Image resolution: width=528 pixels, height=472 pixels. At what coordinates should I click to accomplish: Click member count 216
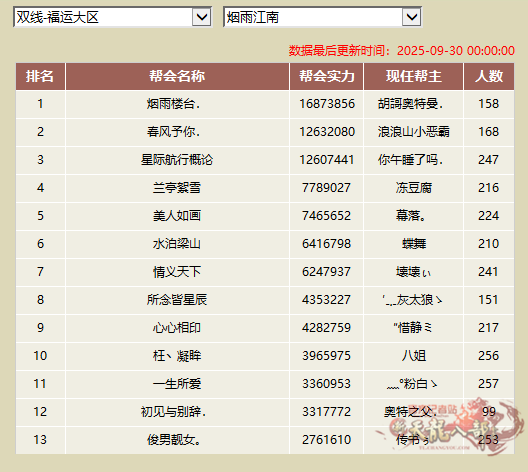pyautogui.click(x=489, y=188)
